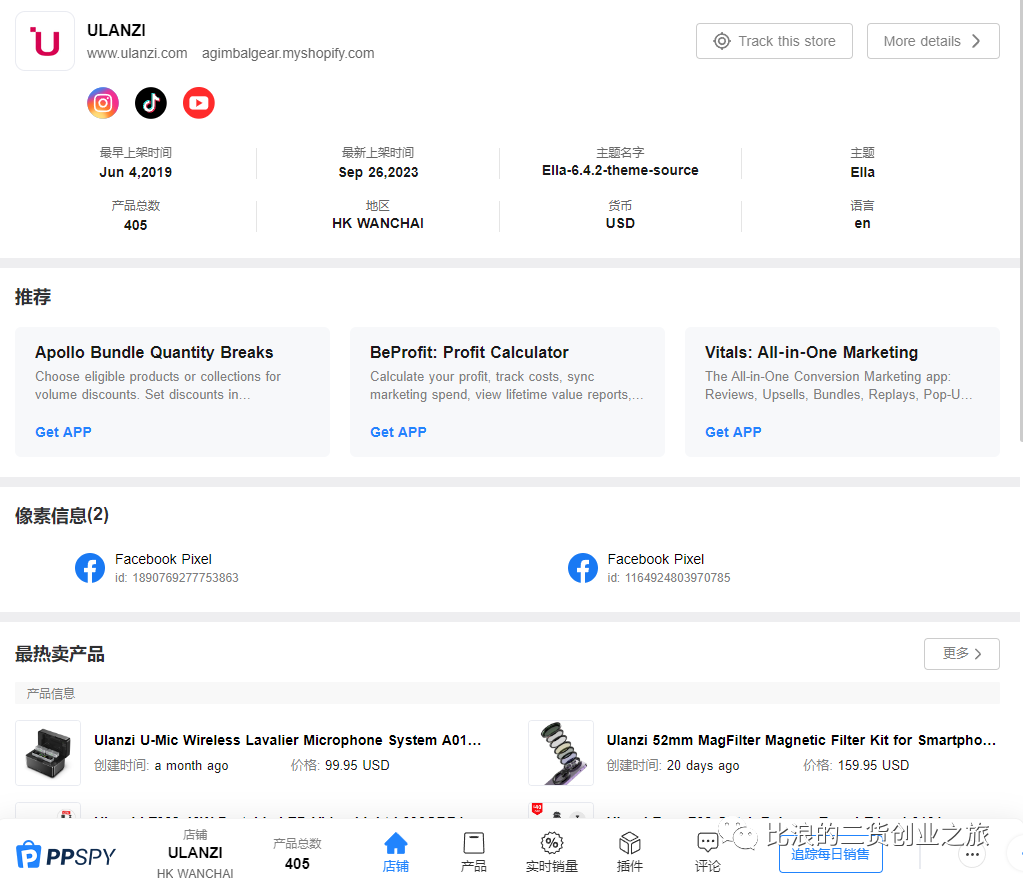Switch to the 店铺 home tab
1023x880 pixels.
point(395,852)
